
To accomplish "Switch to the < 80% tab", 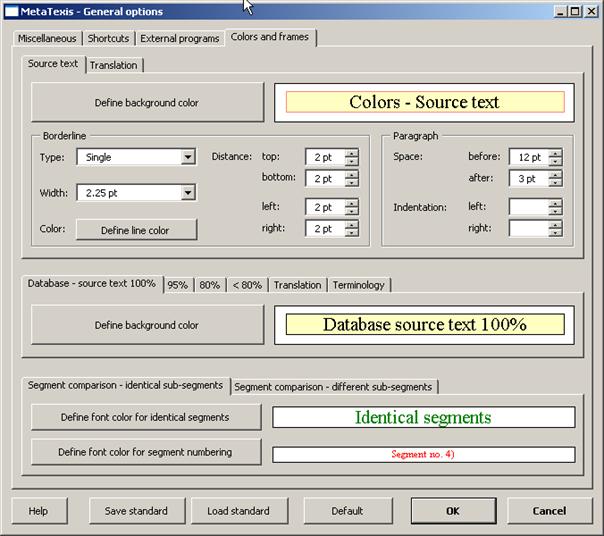I will point(247,285).
